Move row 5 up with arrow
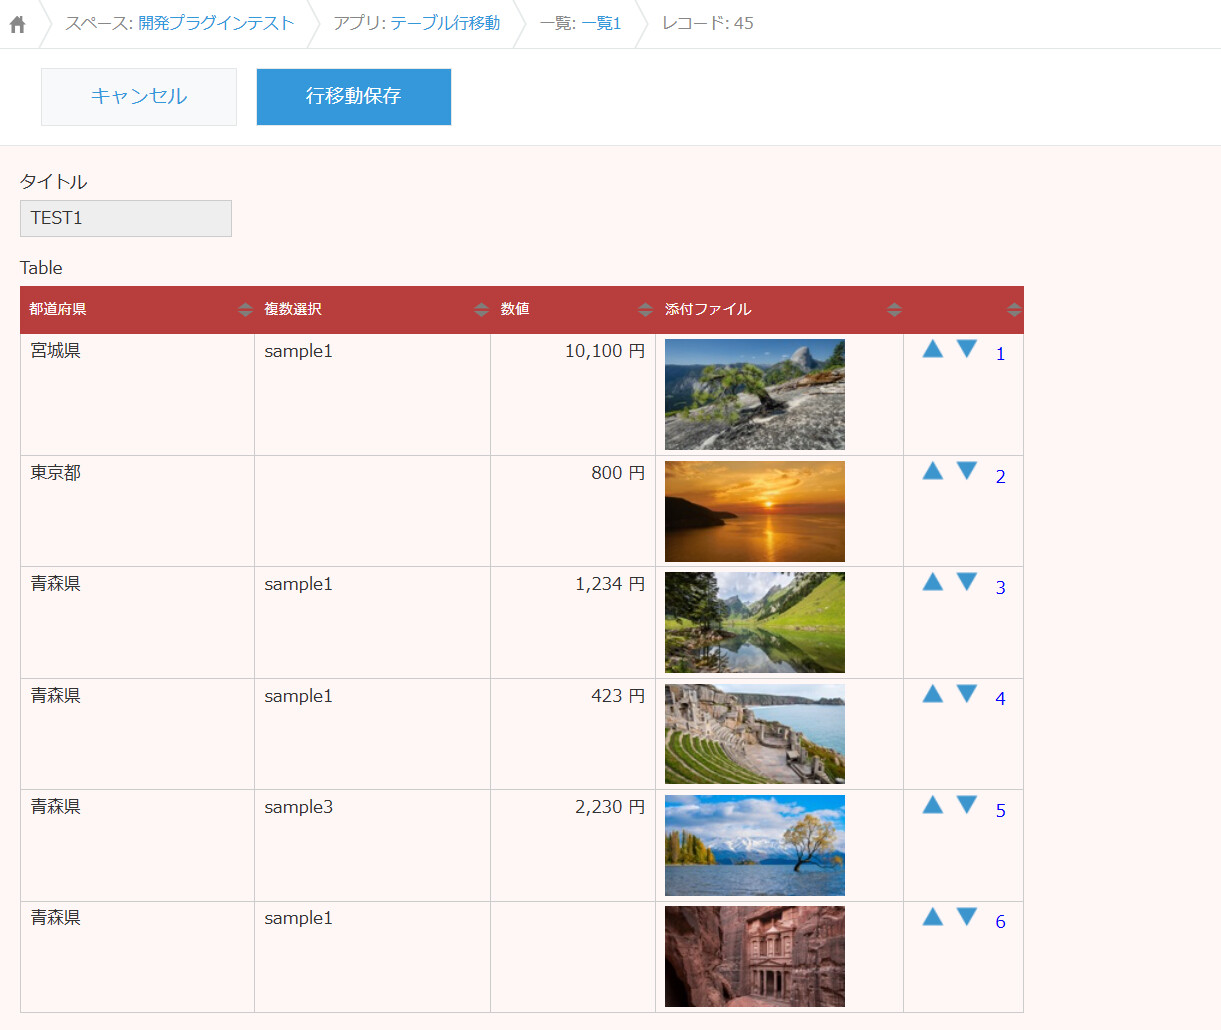 932,805
